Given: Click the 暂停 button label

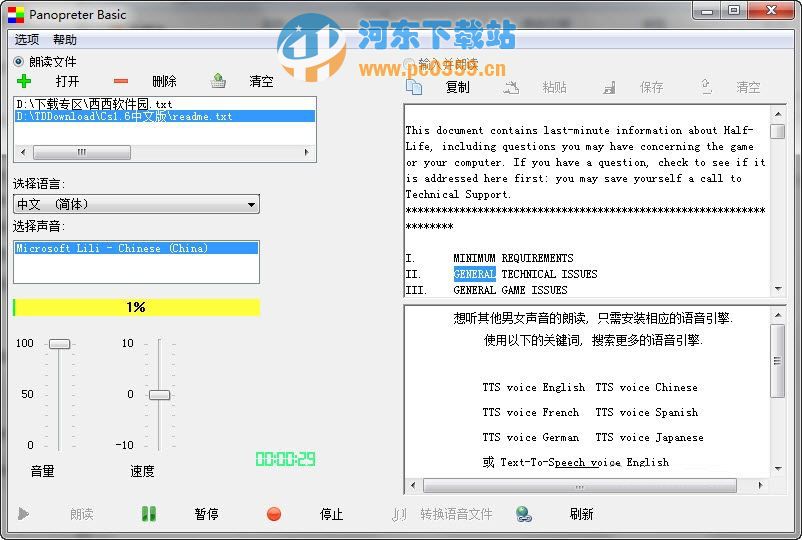Looking at the screenshot, I should tap(207, 514).
